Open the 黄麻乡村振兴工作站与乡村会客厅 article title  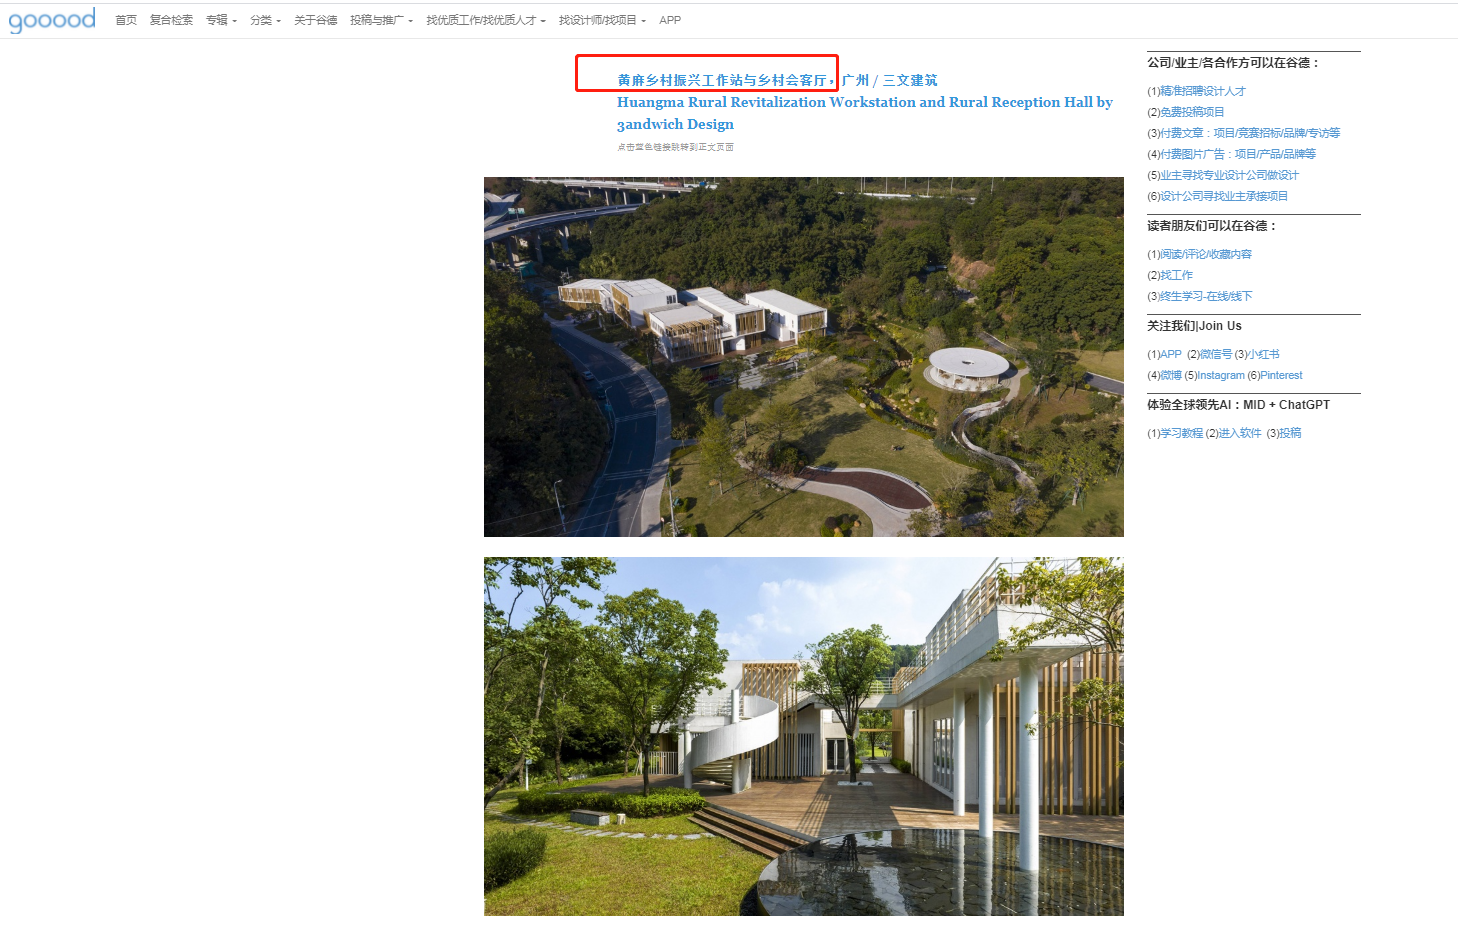pyautogui.click(x=722, y=80)
